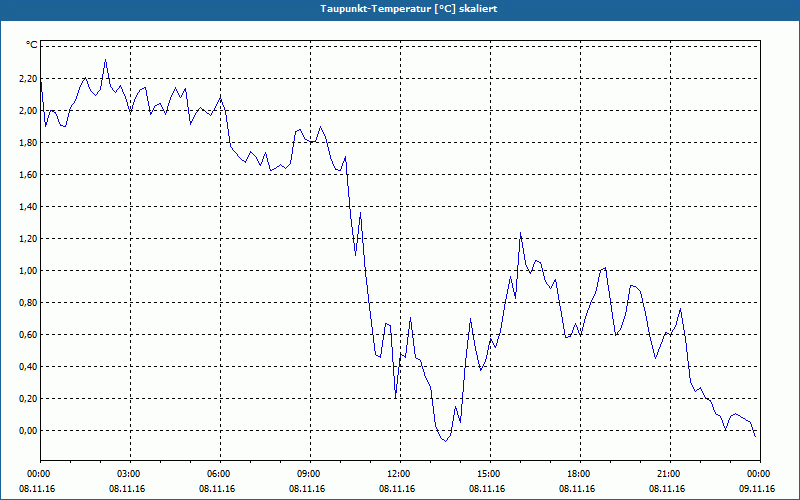The height and width of the screenshot is (500, 800).
Task: Click the '08.11.16' date under 15:00
Action: pyautogui.click(x=487, y=489)
